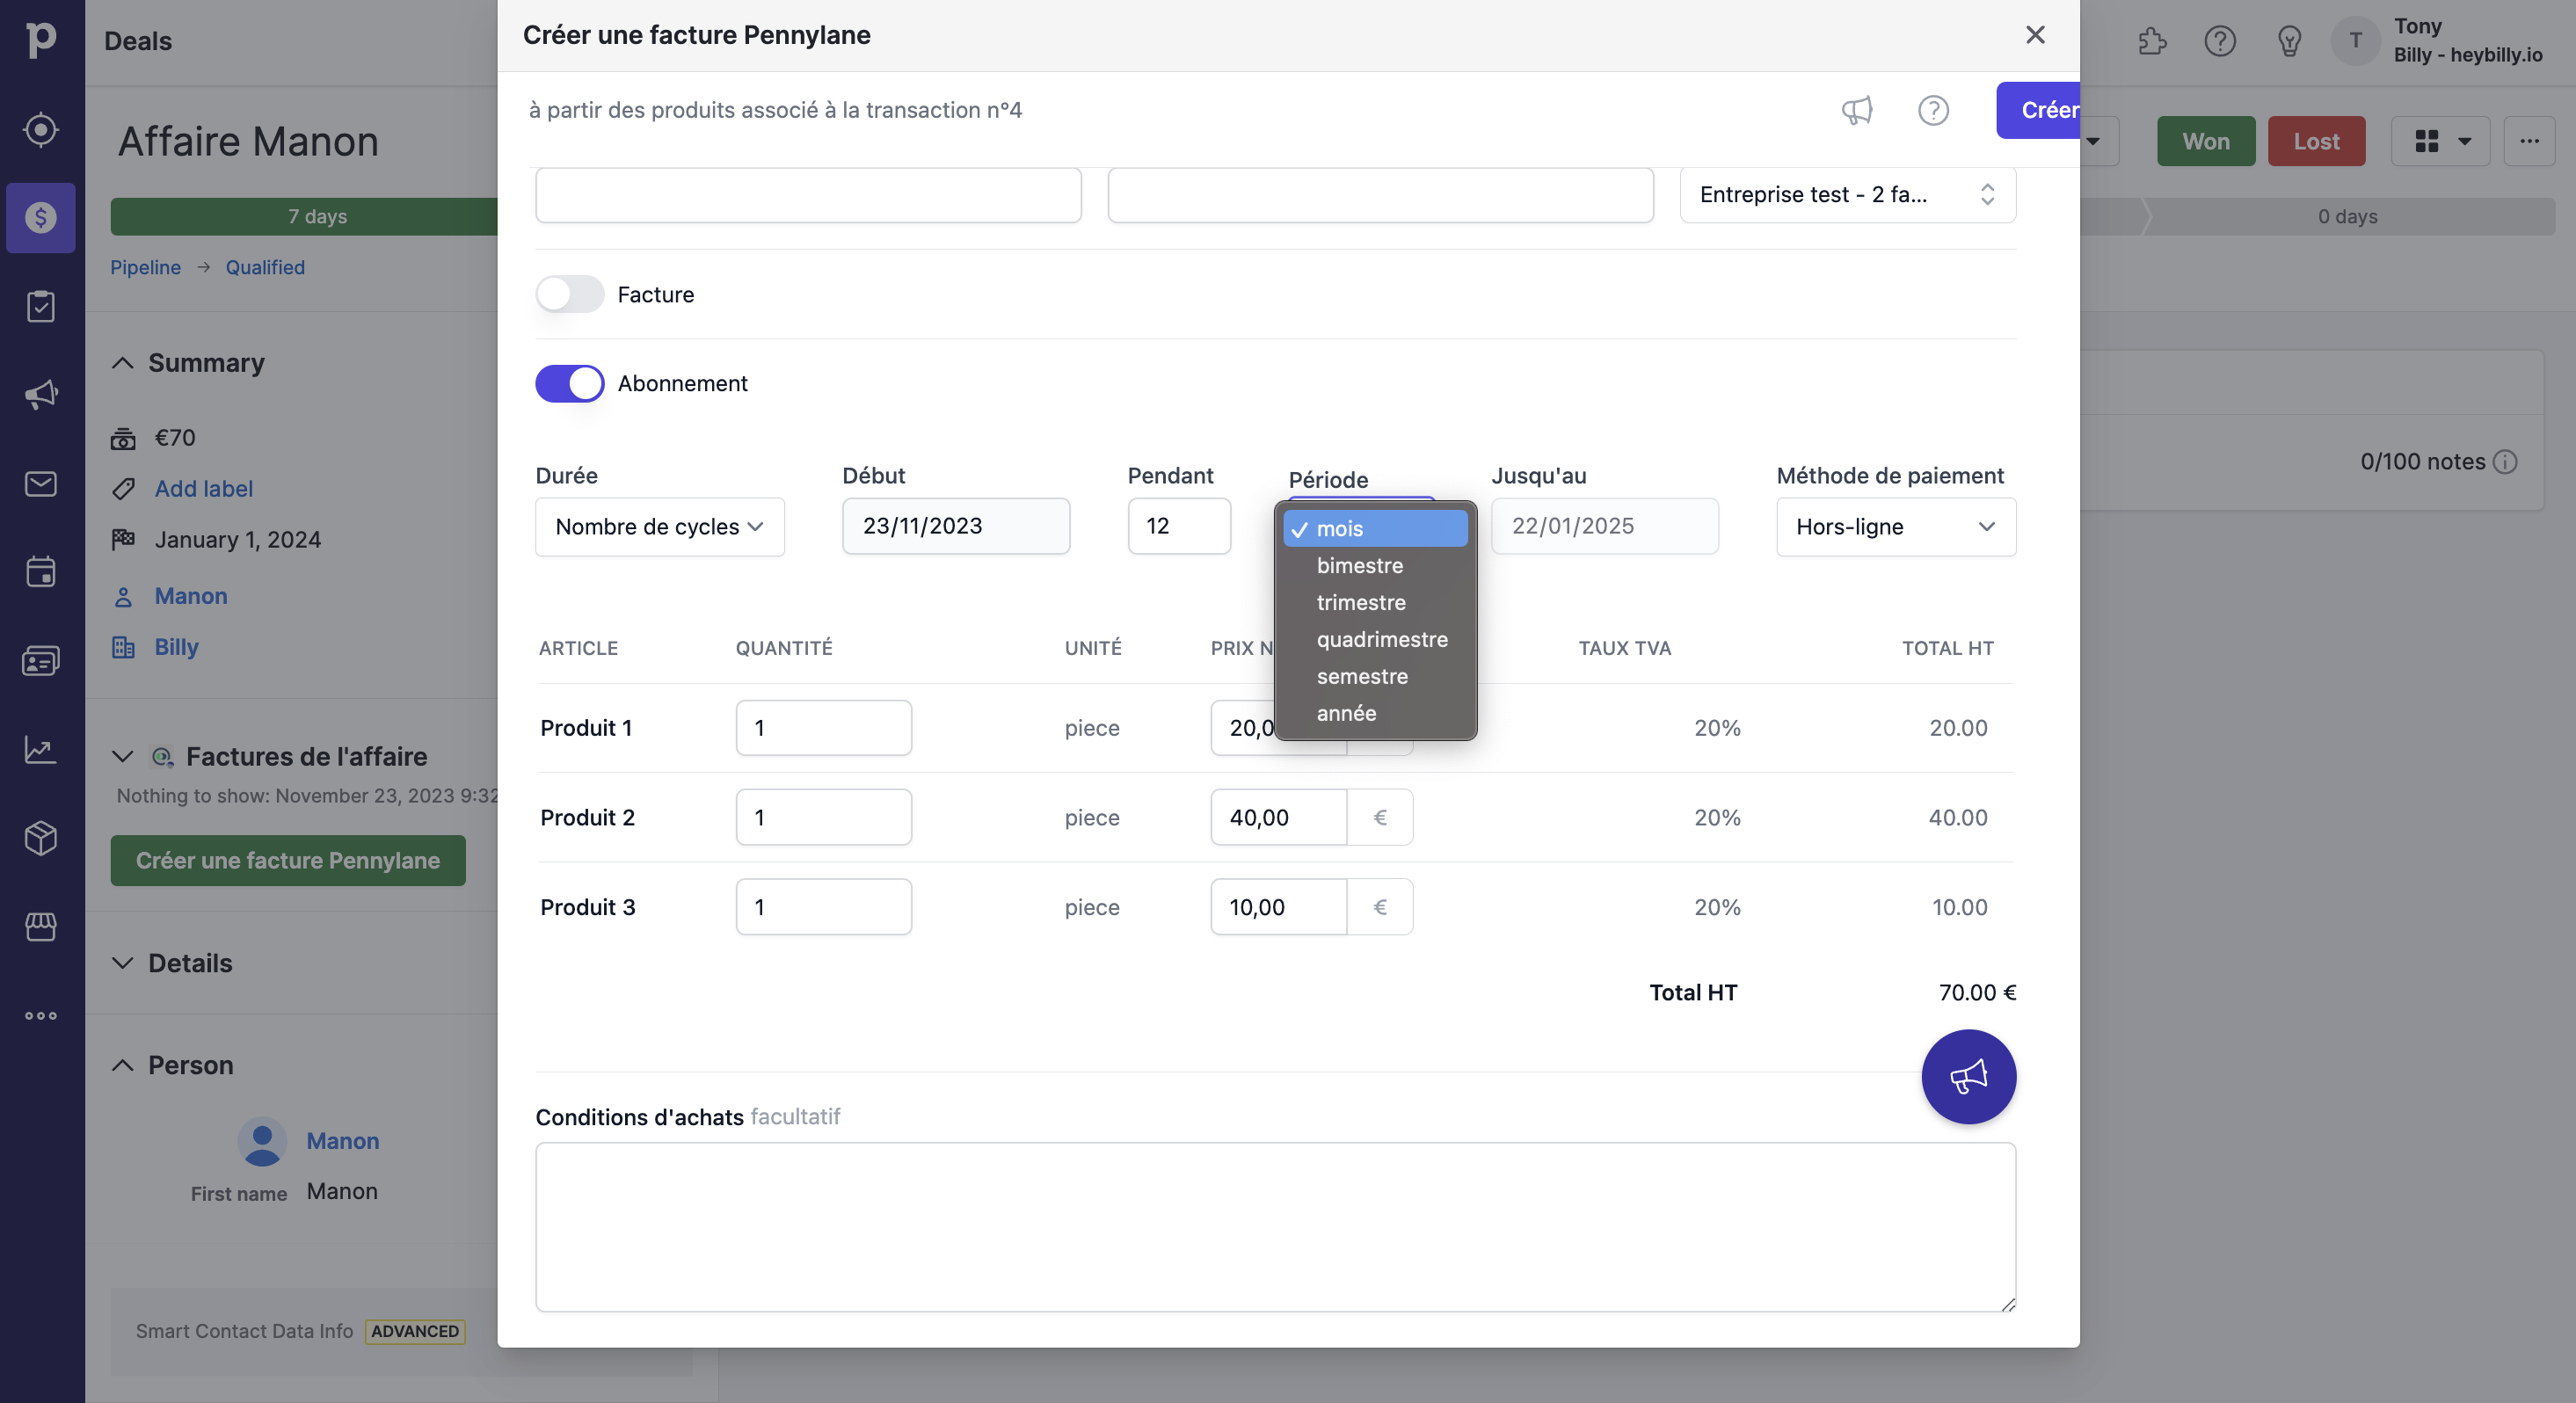Open Insights chart icon in sidebar
Image resolution: width=2576 pixels, height=1403 pixels.
[41, 749]
